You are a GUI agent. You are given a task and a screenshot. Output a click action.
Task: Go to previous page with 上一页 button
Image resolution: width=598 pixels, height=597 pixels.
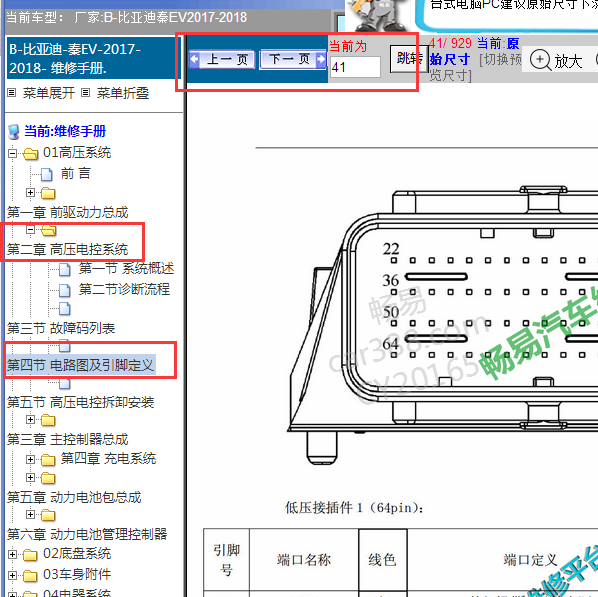pyautogui.click(x=222, y=60)
